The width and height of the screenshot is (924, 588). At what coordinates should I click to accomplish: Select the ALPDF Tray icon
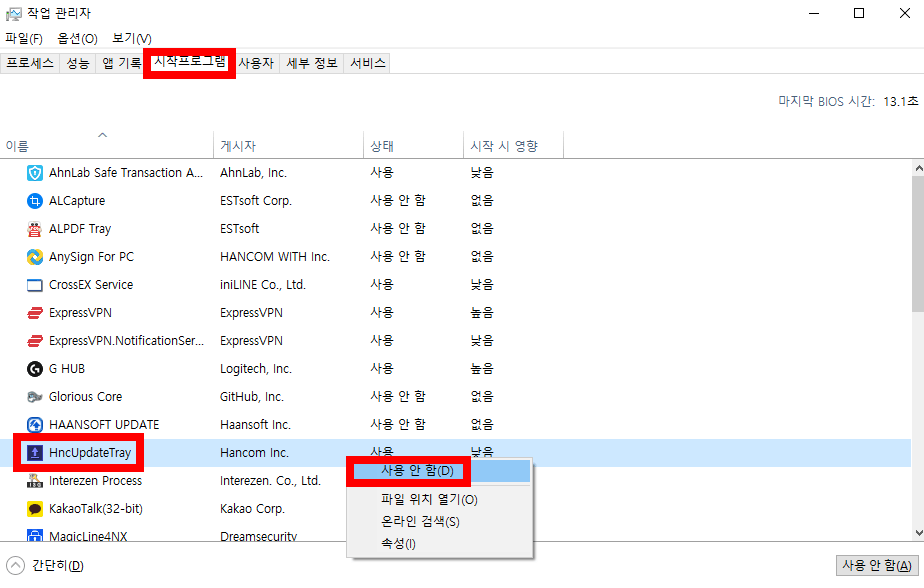point(34,228)
